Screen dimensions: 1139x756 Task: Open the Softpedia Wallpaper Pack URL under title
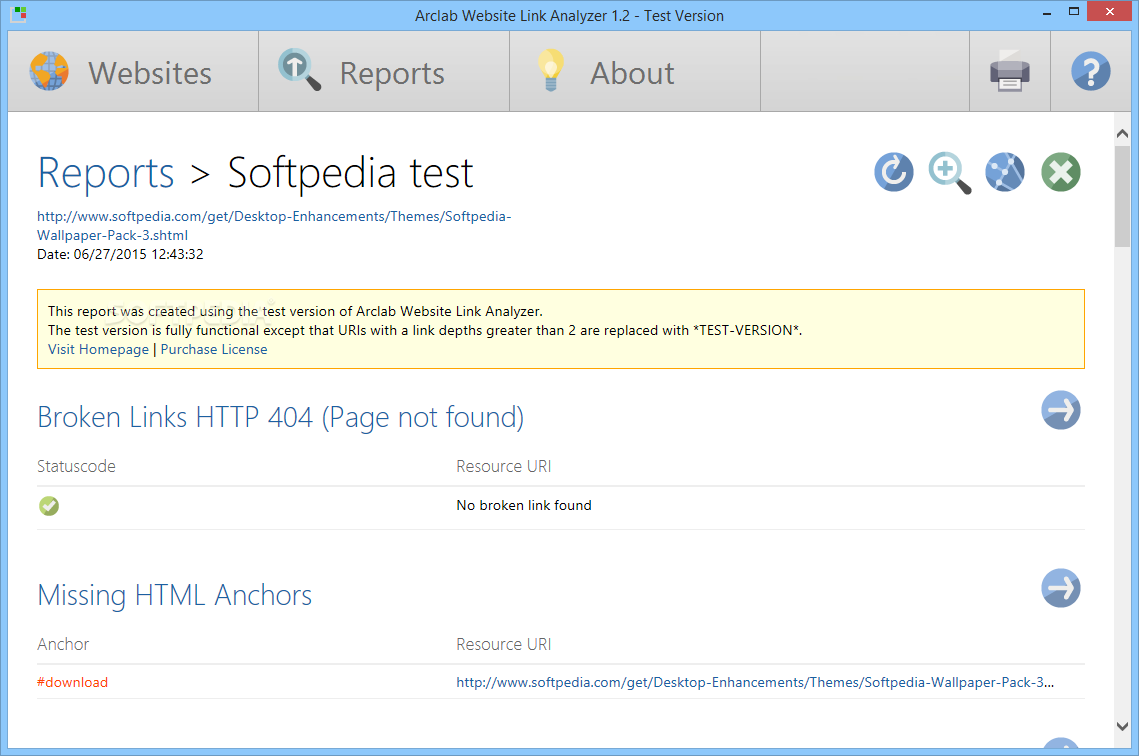click(x=274, y=226)
